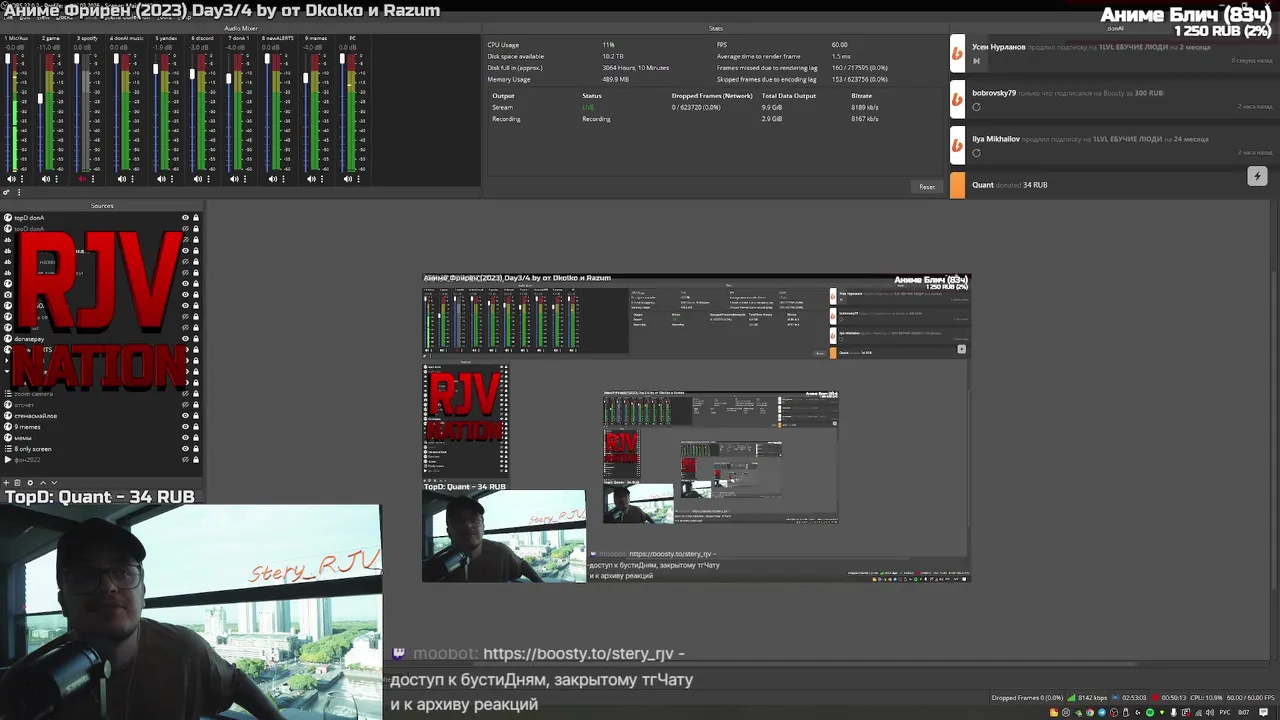This screenshot has height=720, width=1280.
Task: Click the remove source trash icon
Action: [17, 483]
